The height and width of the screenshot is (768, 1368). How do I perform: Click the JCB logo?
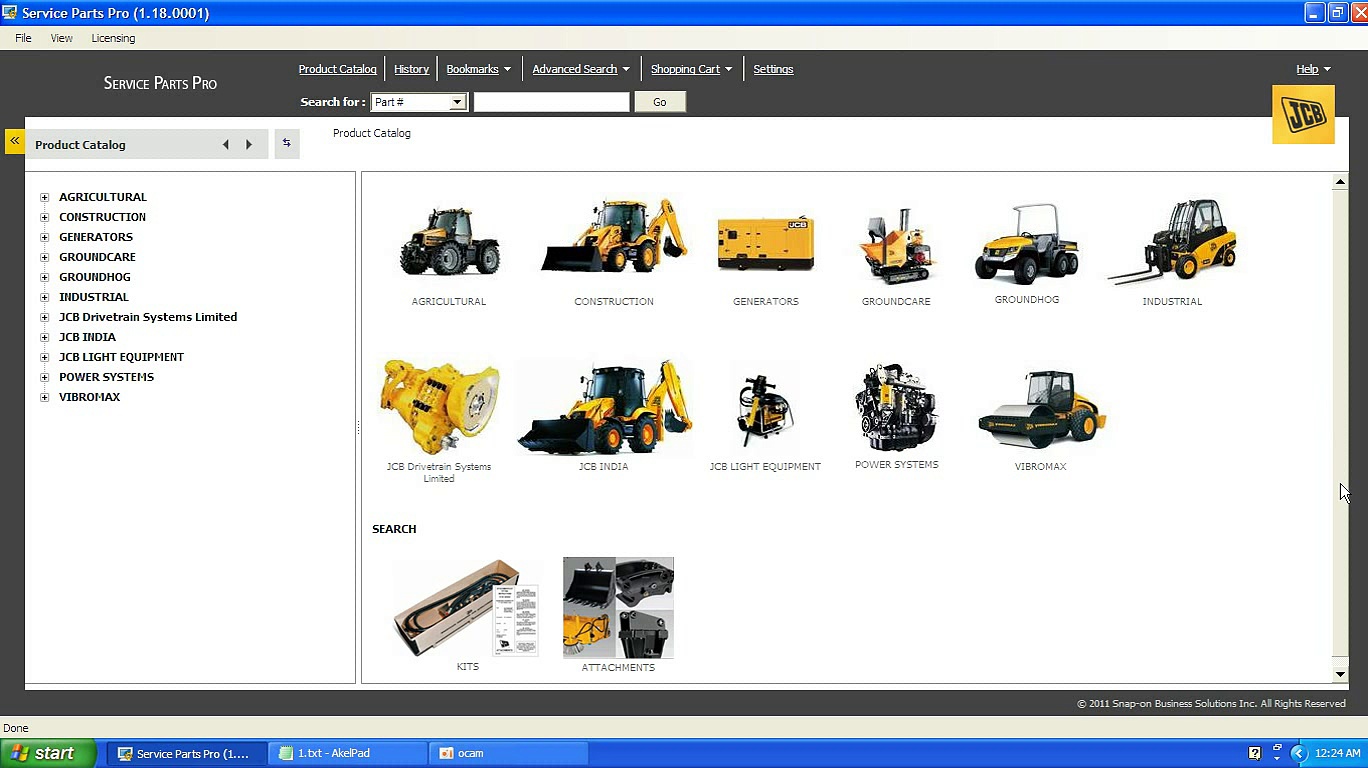(x=1303, y=114)
